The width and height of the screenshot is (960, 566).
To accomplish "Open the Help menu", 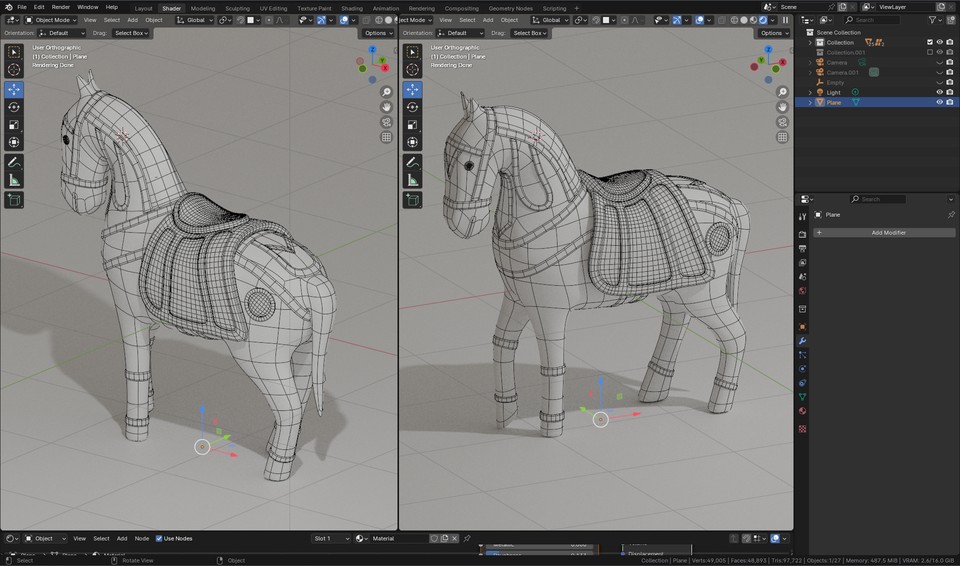I will (x=111, y=7).
